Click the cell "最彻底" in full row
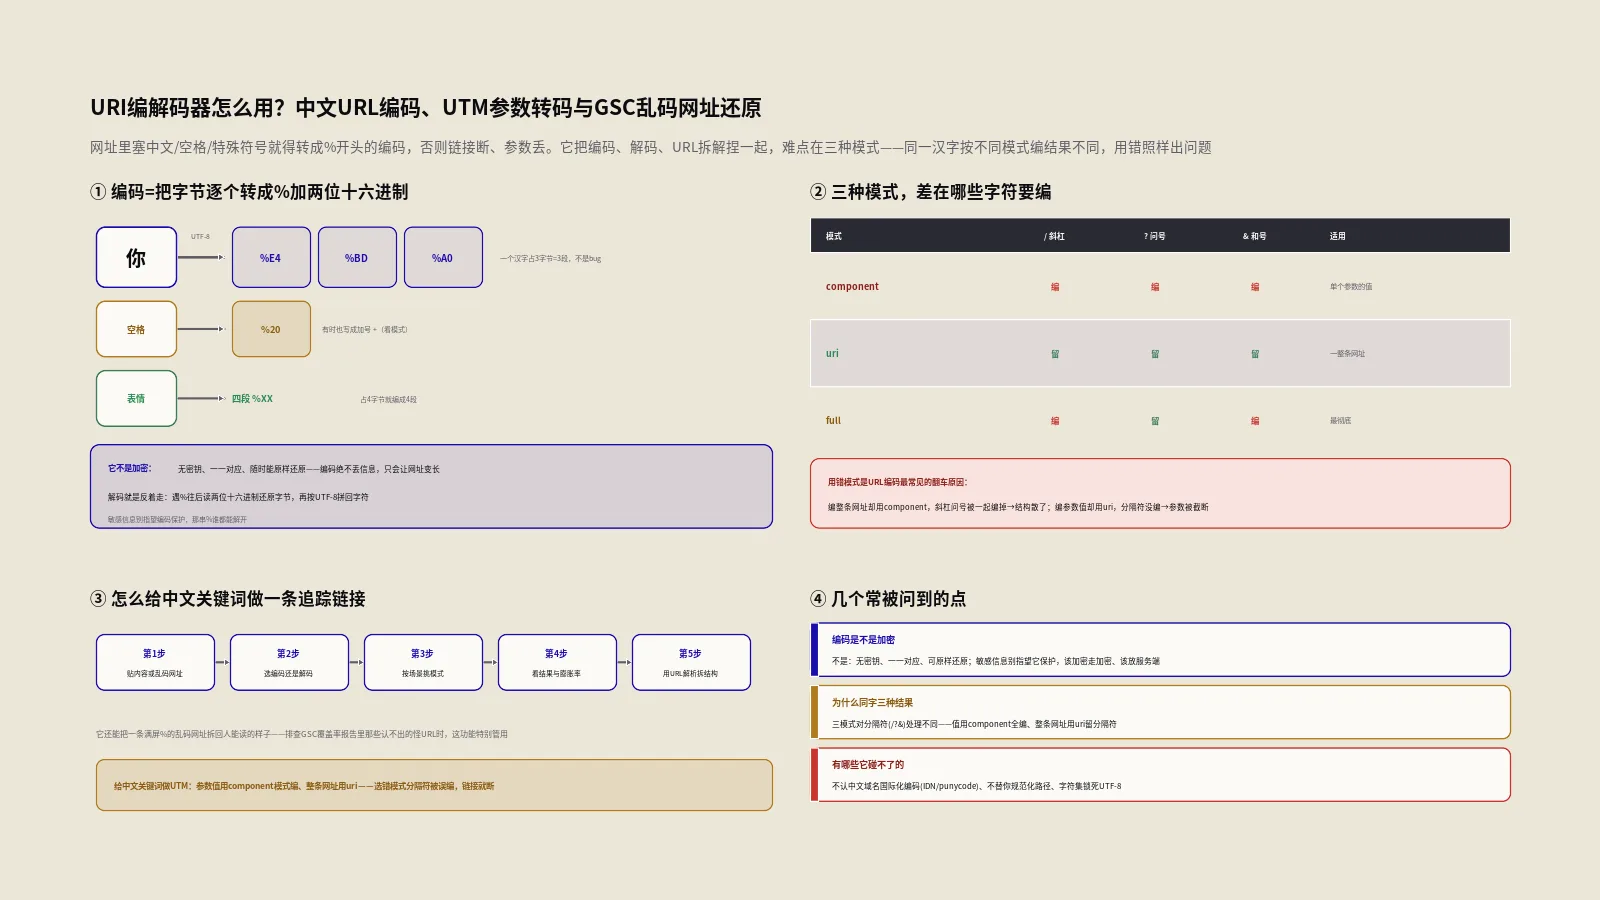Image resolution: width=1600 pixels, height=900 pixels. tap(1340, 420)
